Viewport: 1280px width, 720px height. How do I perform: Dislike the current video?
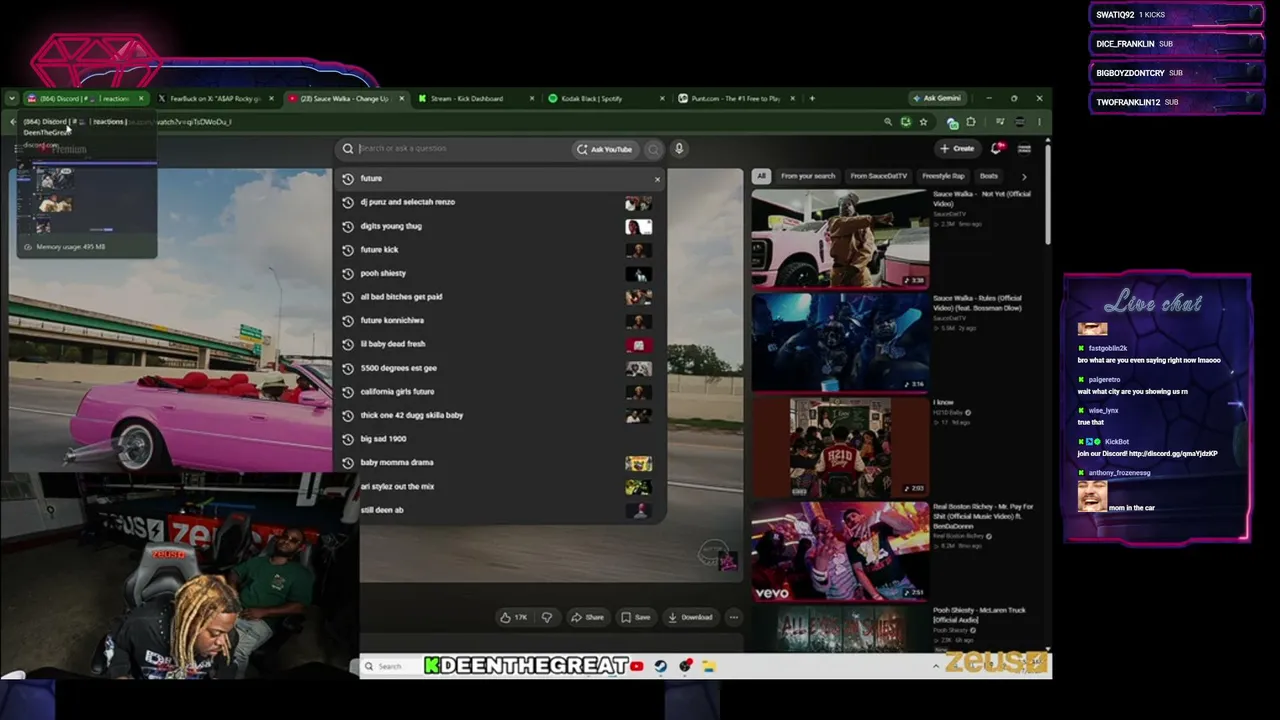tap(546, 618)
